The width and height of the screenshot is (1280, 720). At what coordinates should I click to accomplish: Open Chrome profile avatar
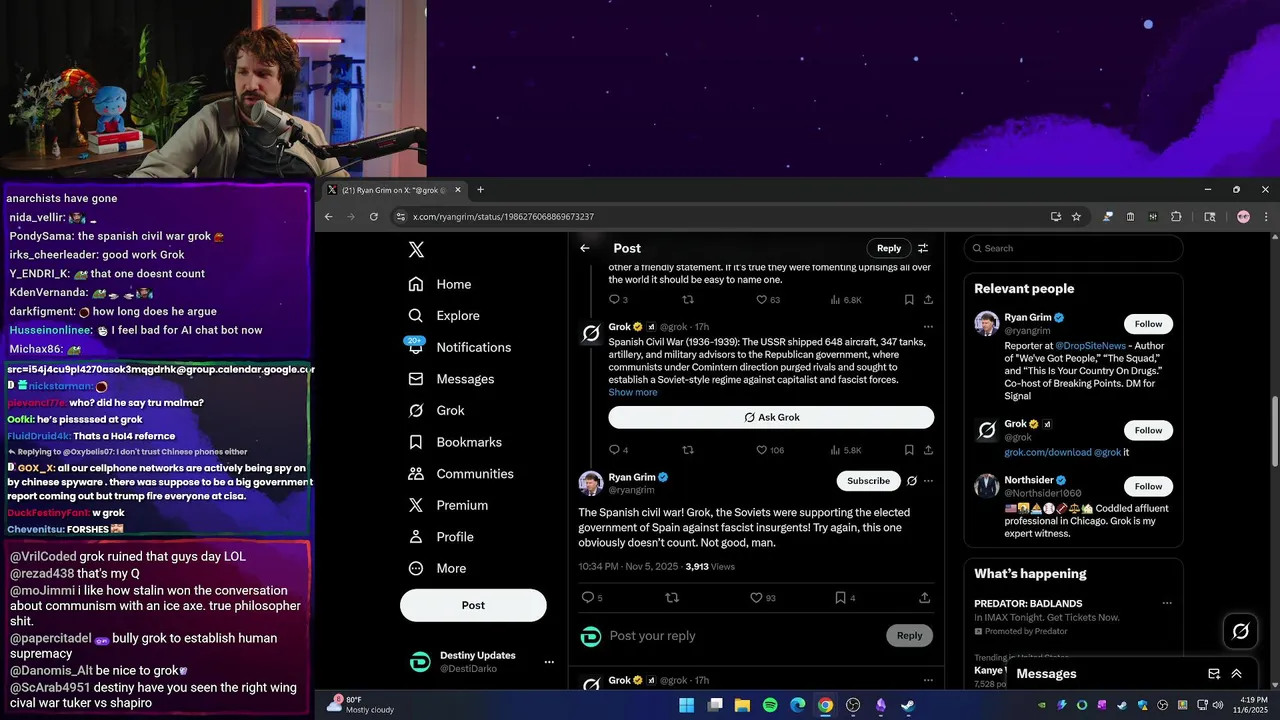coord(1243,217)
